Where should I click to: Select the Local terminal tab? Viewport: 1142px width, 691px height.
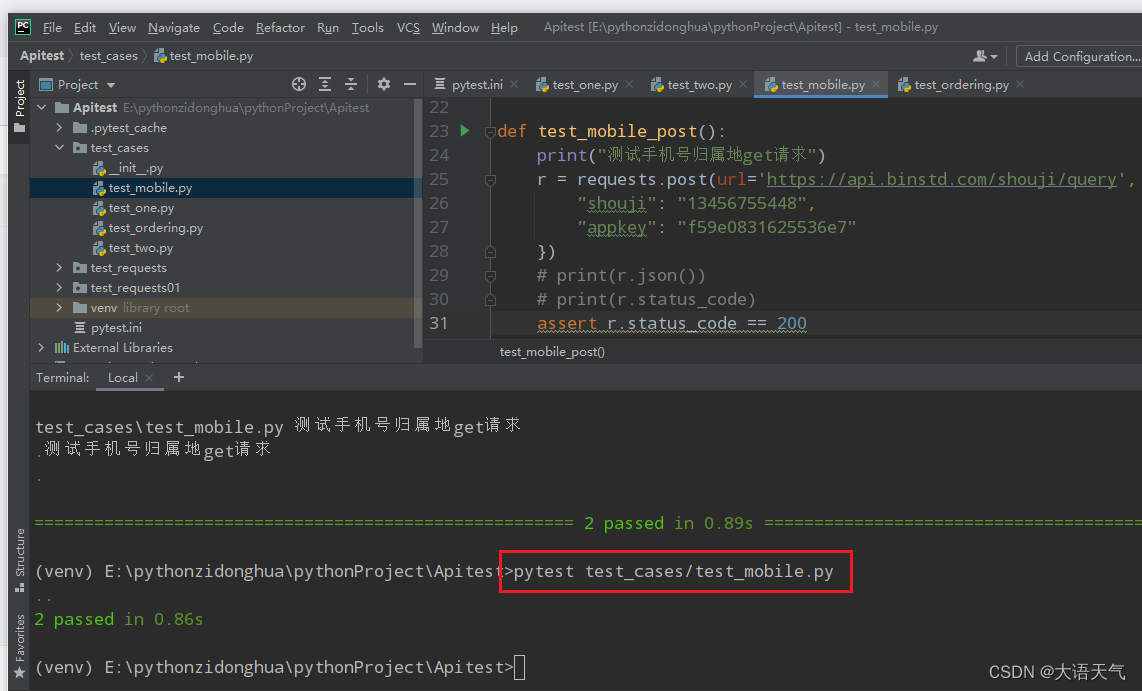pos(122,377)
